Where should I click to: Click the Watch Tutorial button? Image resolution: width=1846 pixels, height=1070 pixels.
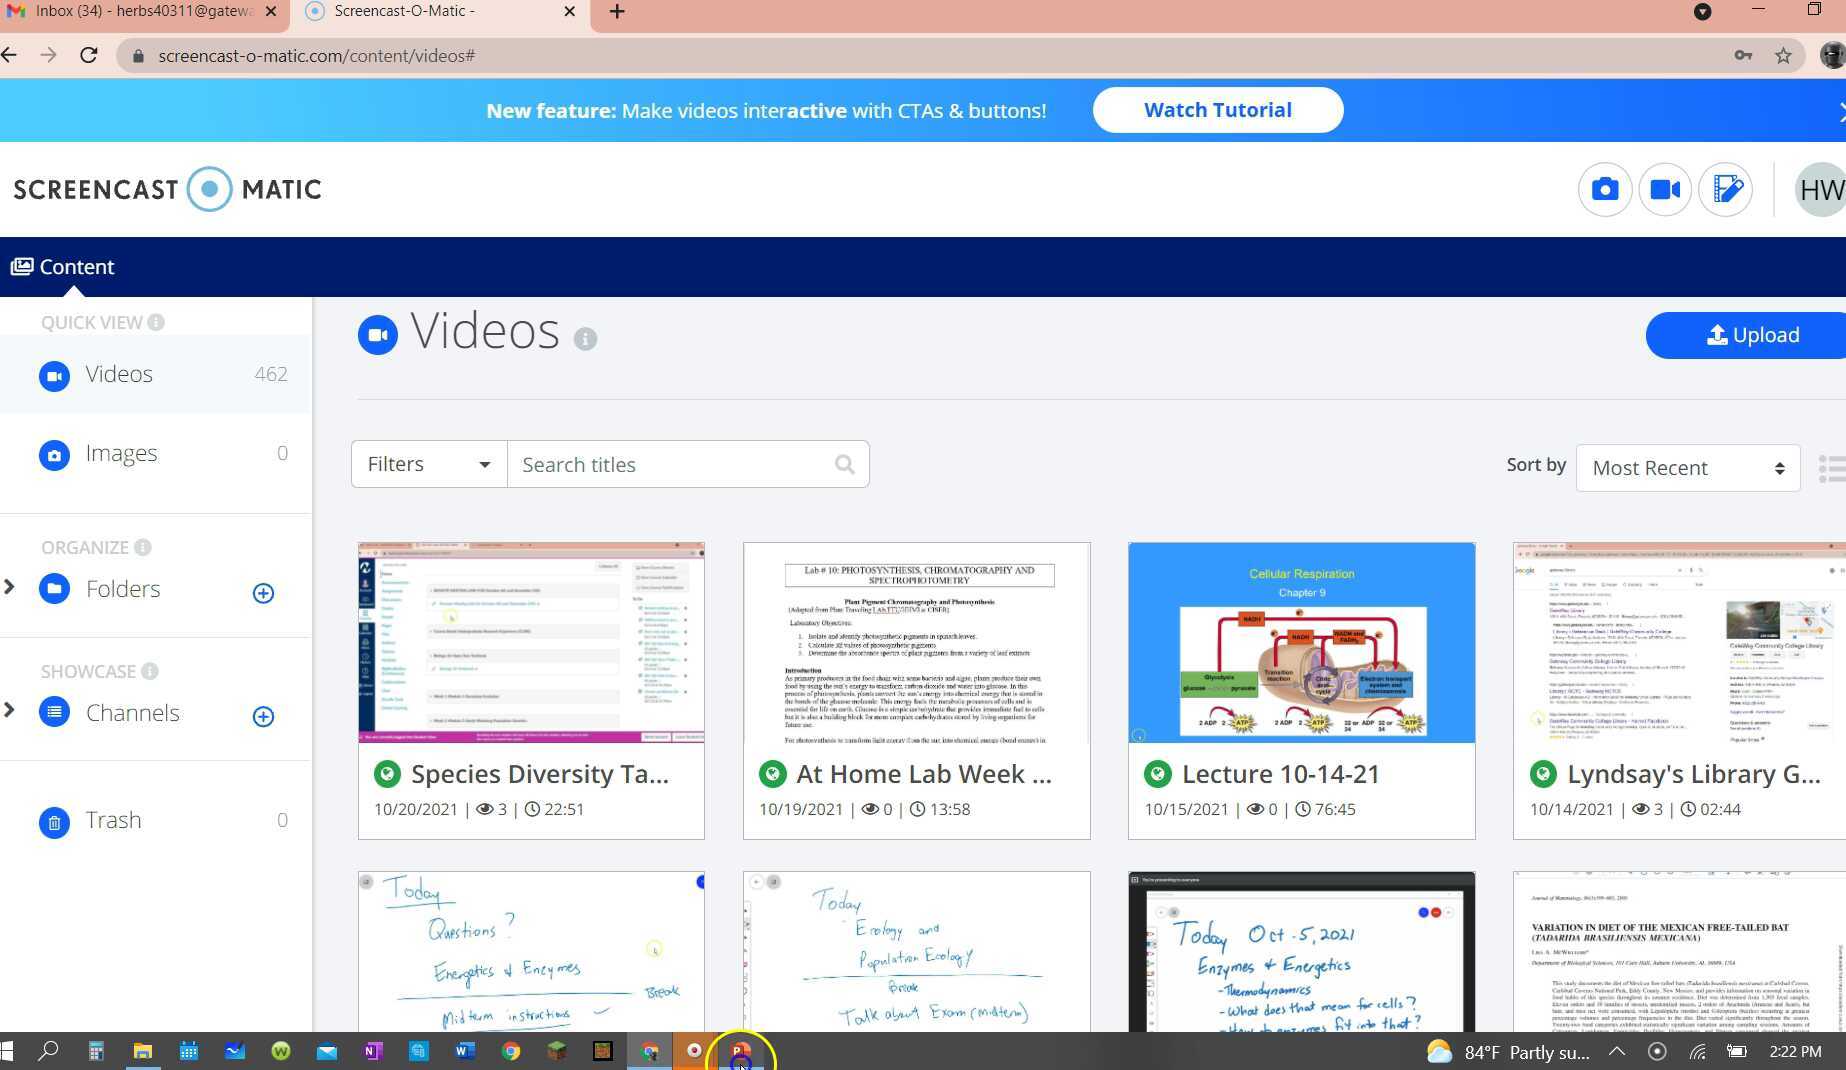point(1217,110)
